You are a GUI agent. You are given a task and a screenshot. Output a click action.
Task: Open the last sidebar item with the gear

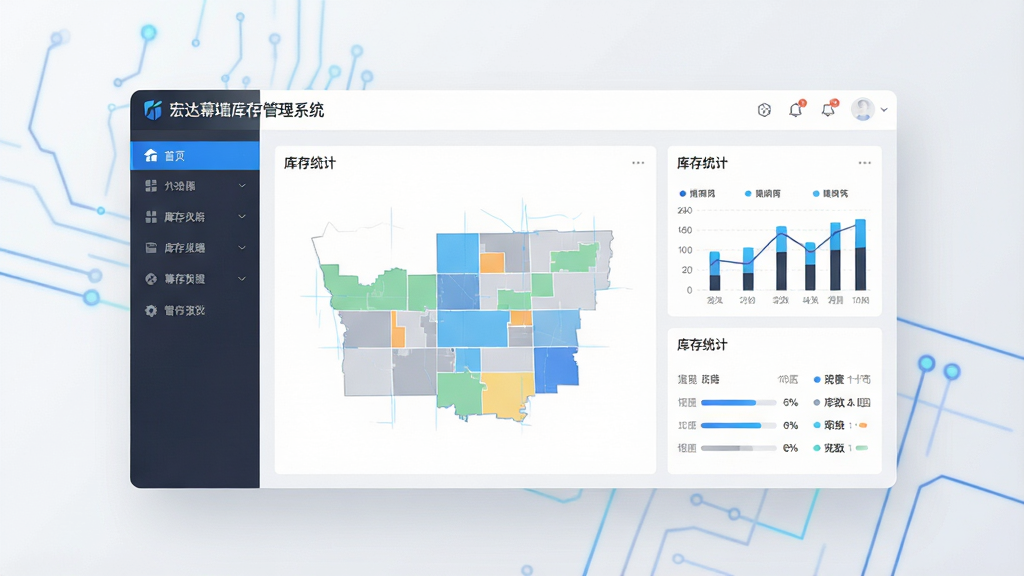coord(195,310)
